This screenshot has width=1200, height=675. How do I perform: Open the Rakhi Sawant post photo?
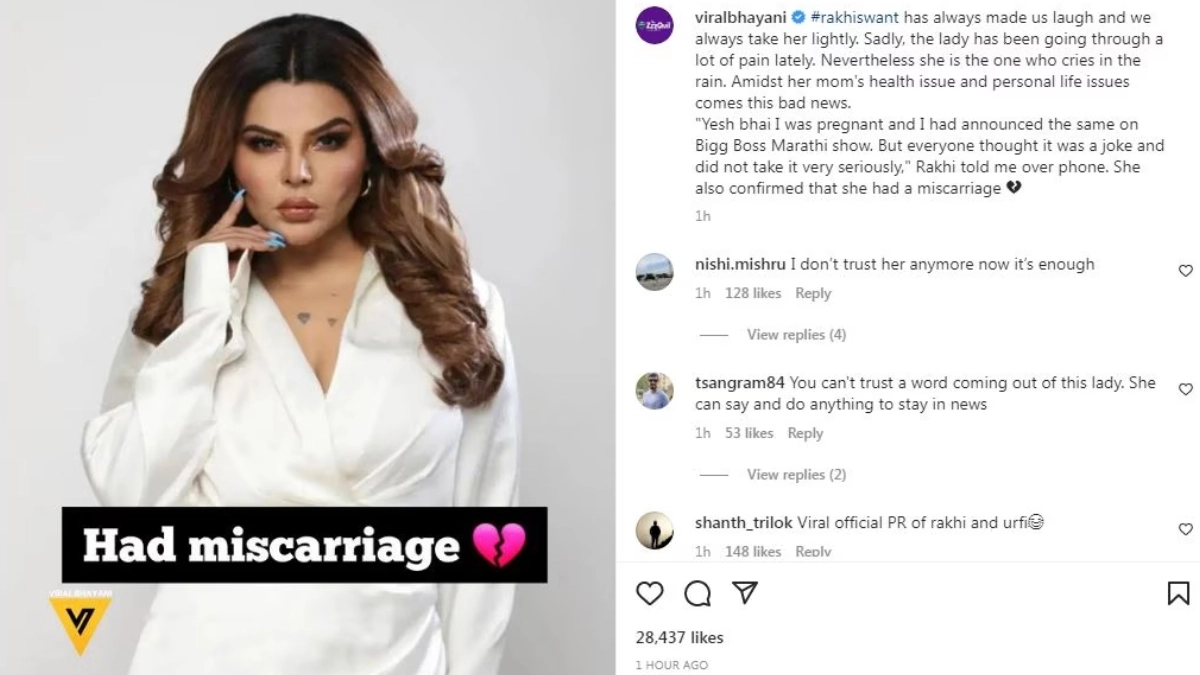tap(307, 337)
